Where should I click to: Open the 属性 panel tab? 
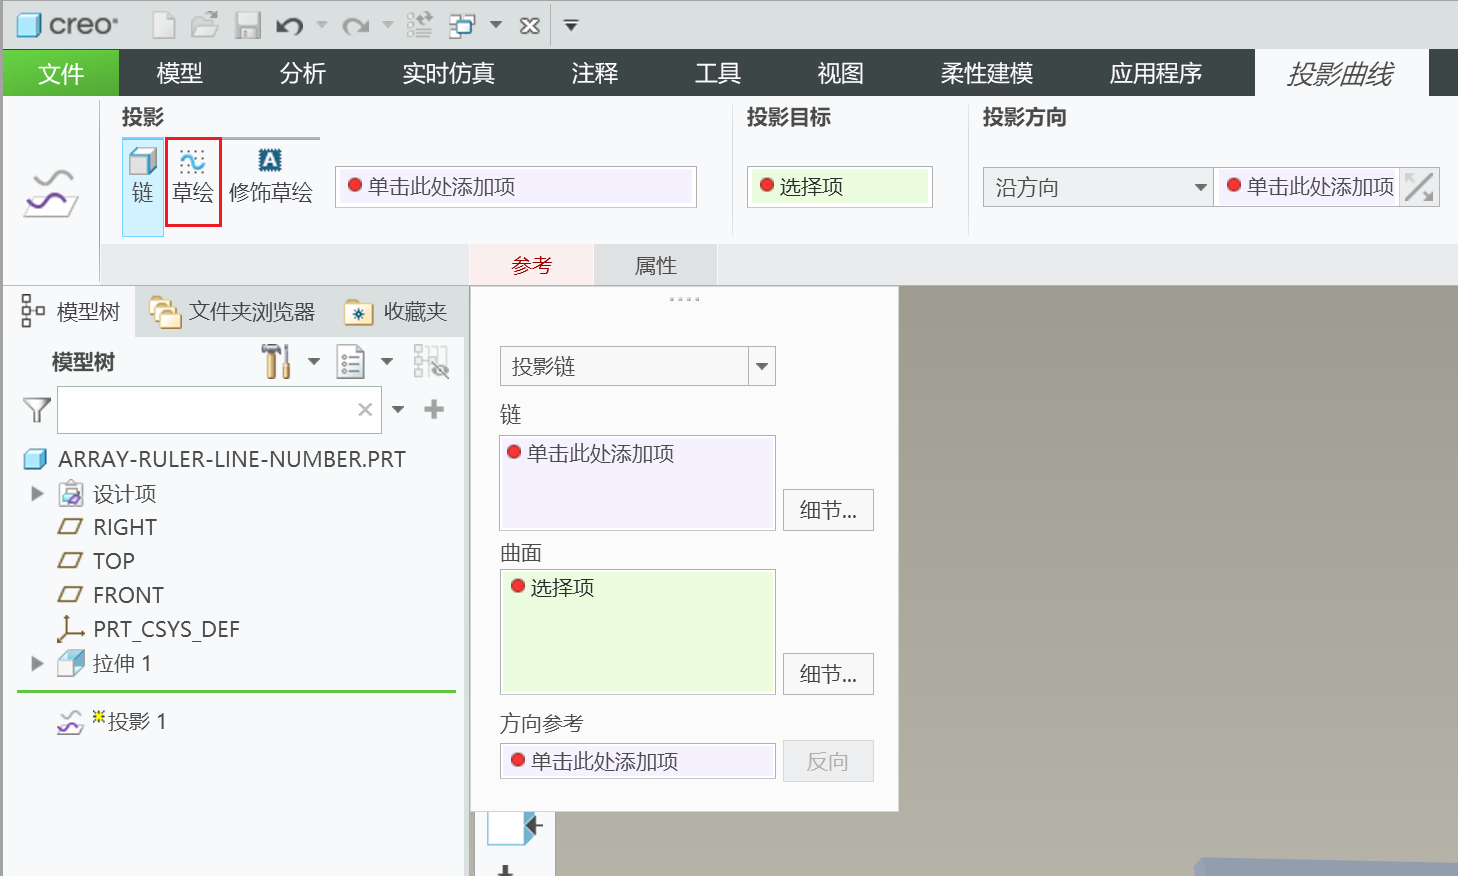[656, 265]
